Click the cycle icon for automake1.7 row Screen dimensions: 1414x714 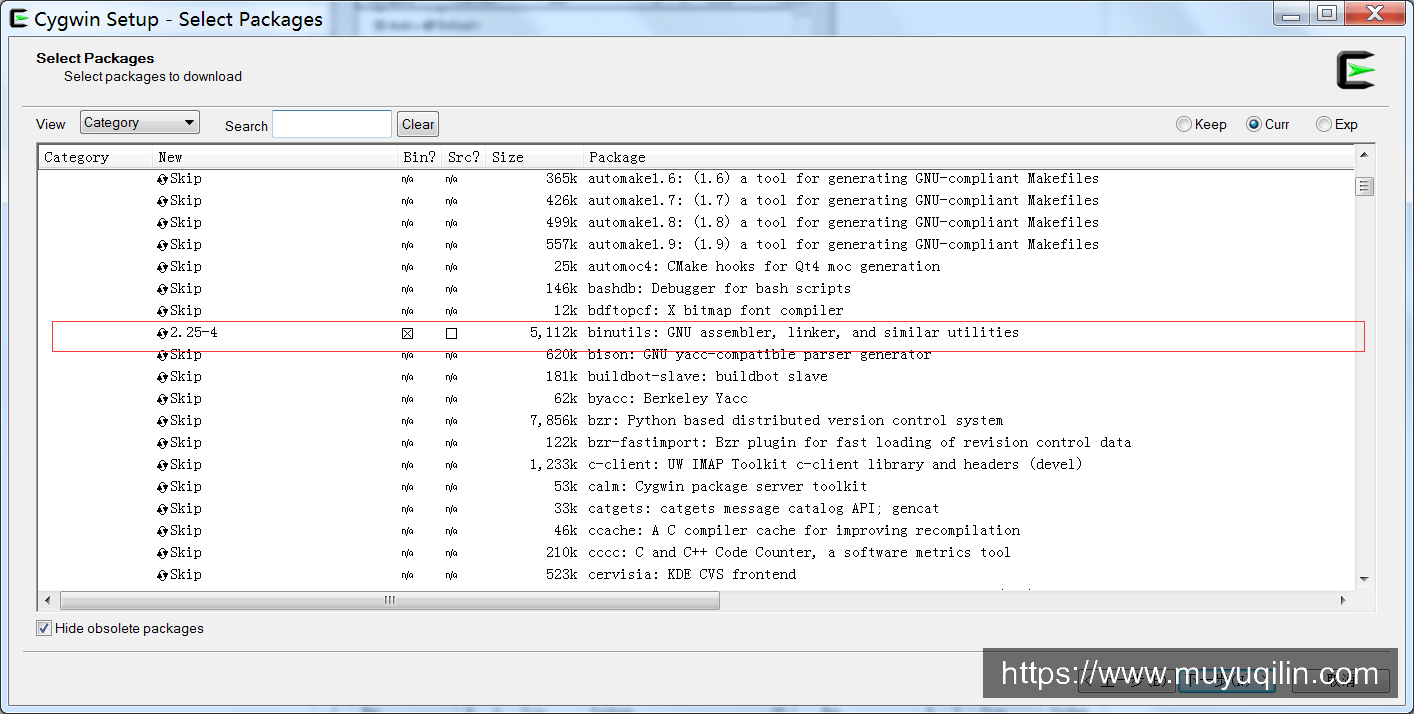tap(163, 201)
